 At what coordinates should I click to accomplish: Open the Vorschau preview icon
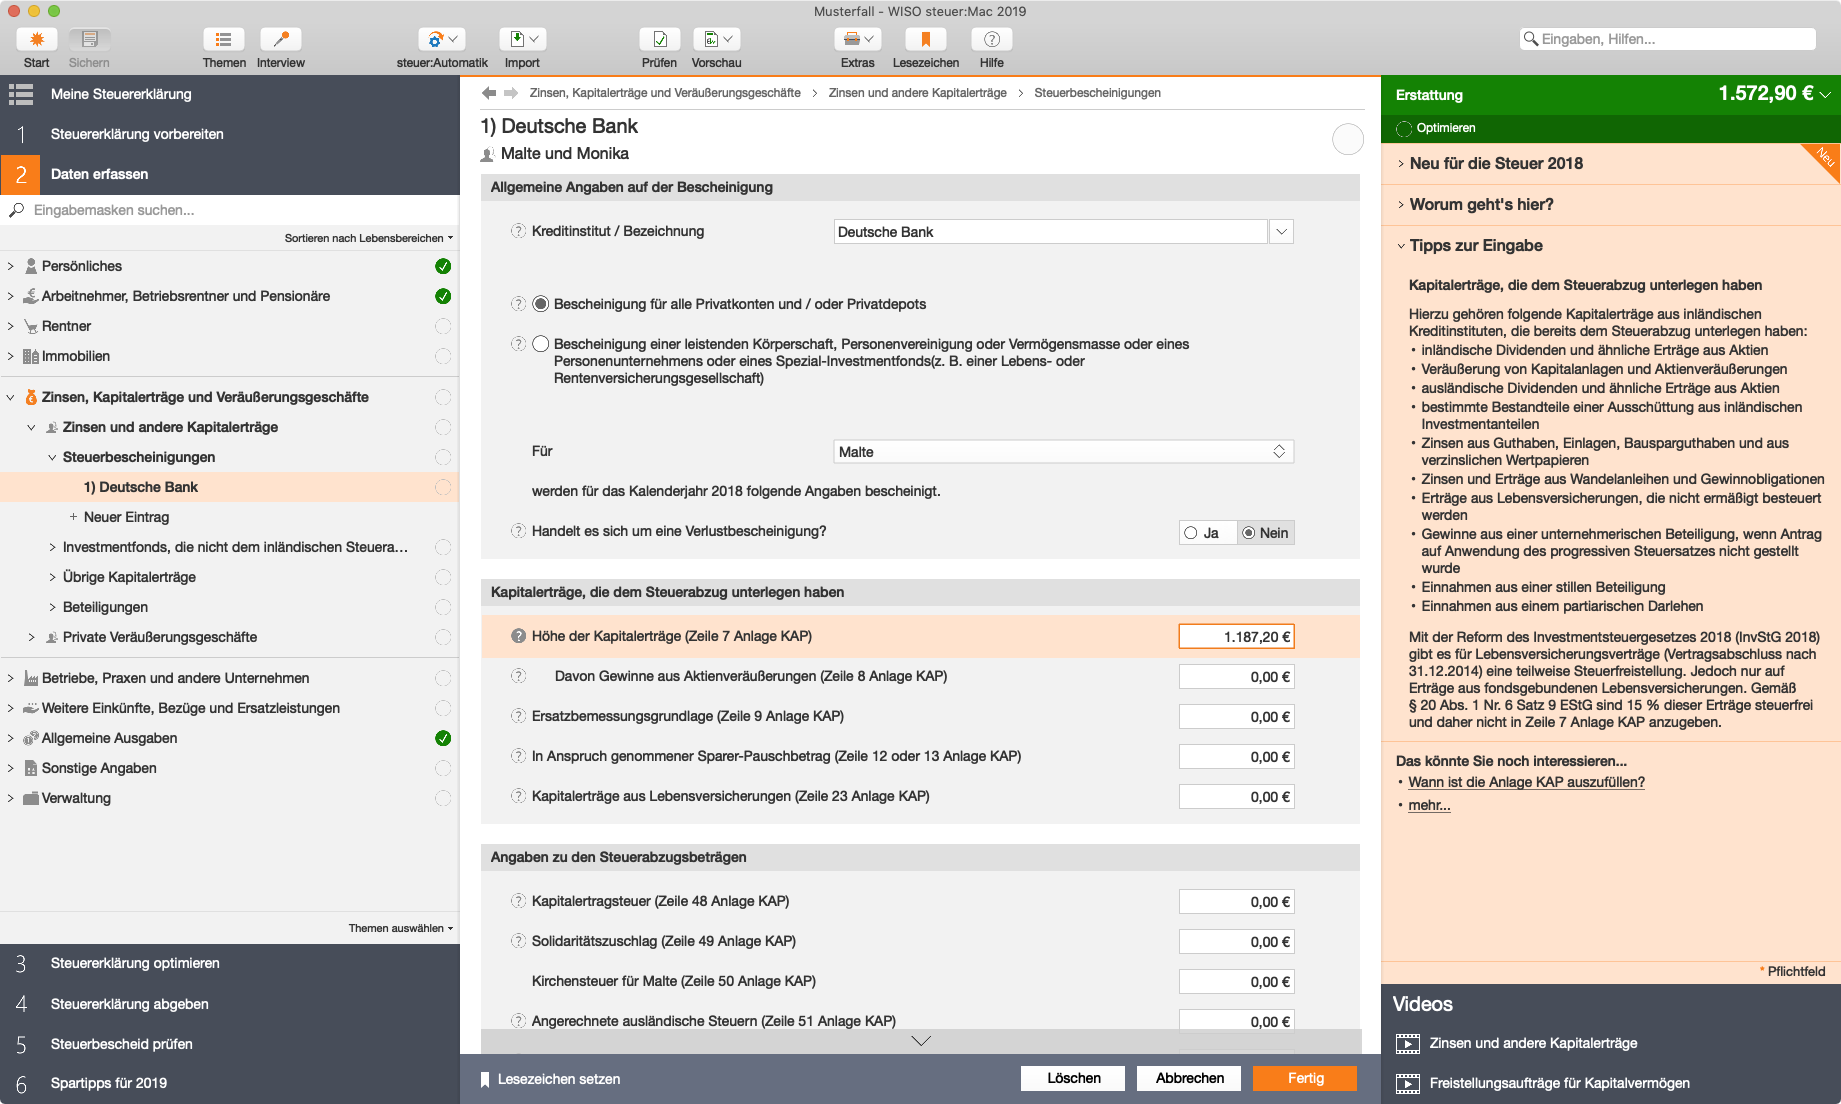point(716,39)
